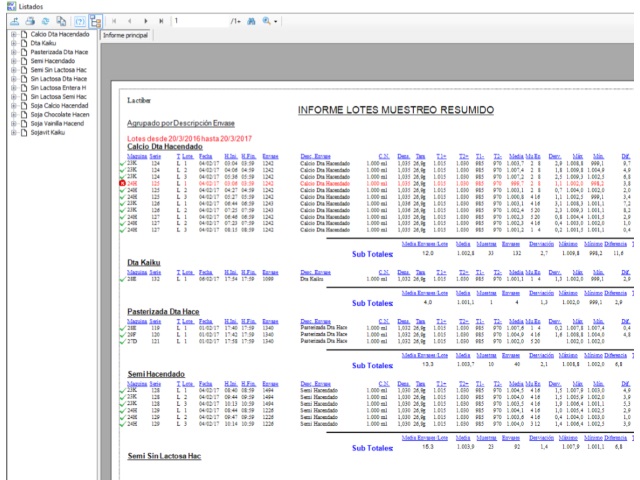Expand the Soja Calcio Hacendad tree node

point(13,106)
